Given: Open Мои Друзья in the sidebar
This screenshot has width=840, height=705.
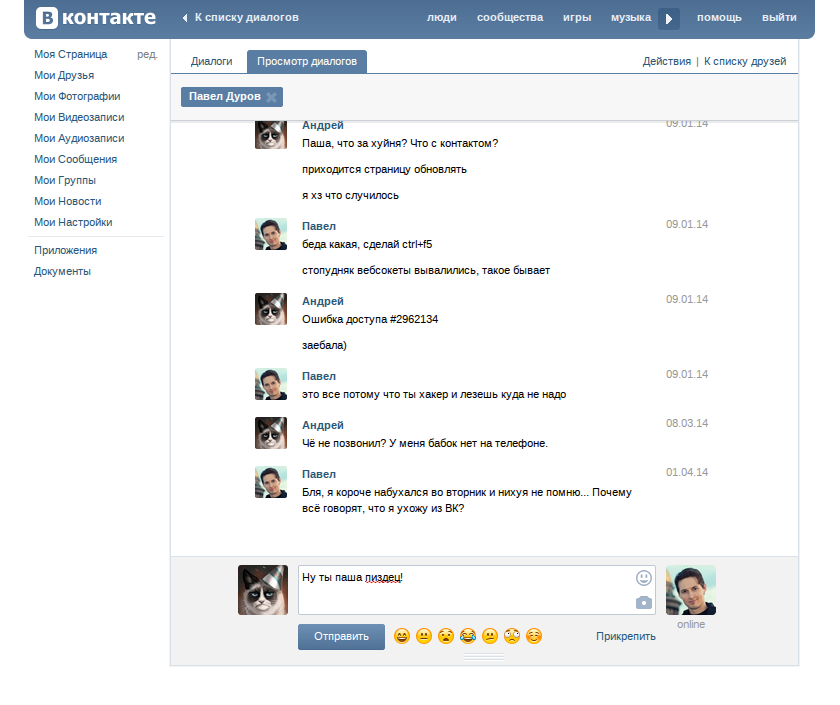Looking at the screenshot, I should (x=64, y=76).
